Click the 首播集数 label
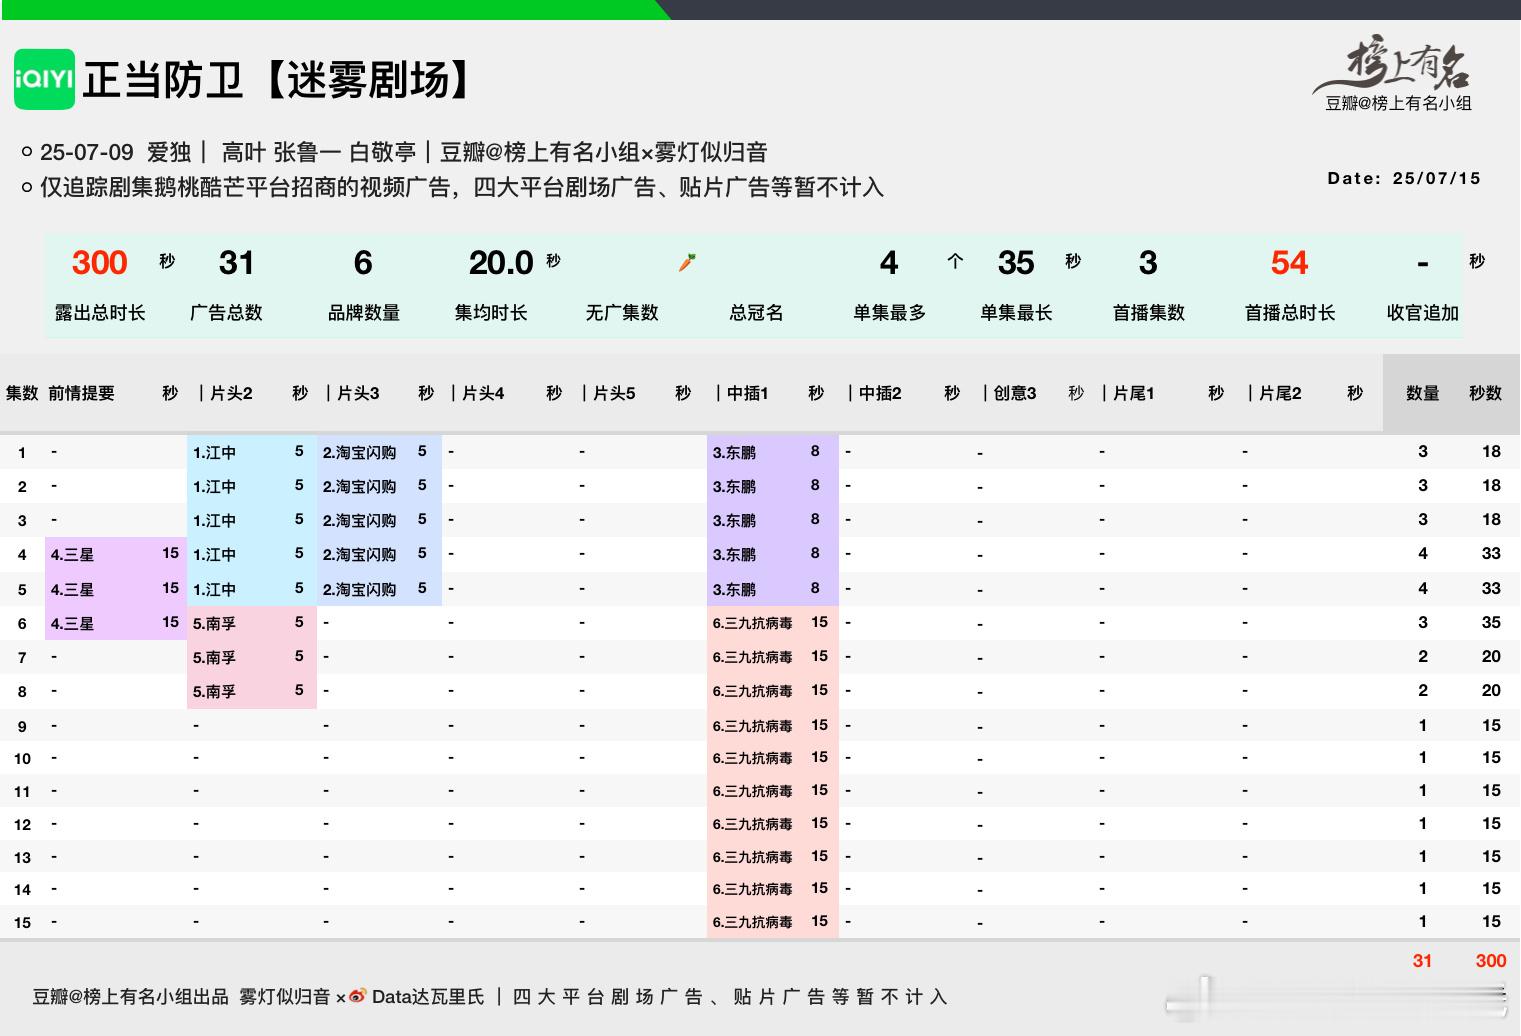Screen dimensions: 1521x1036 [1148, 313]
